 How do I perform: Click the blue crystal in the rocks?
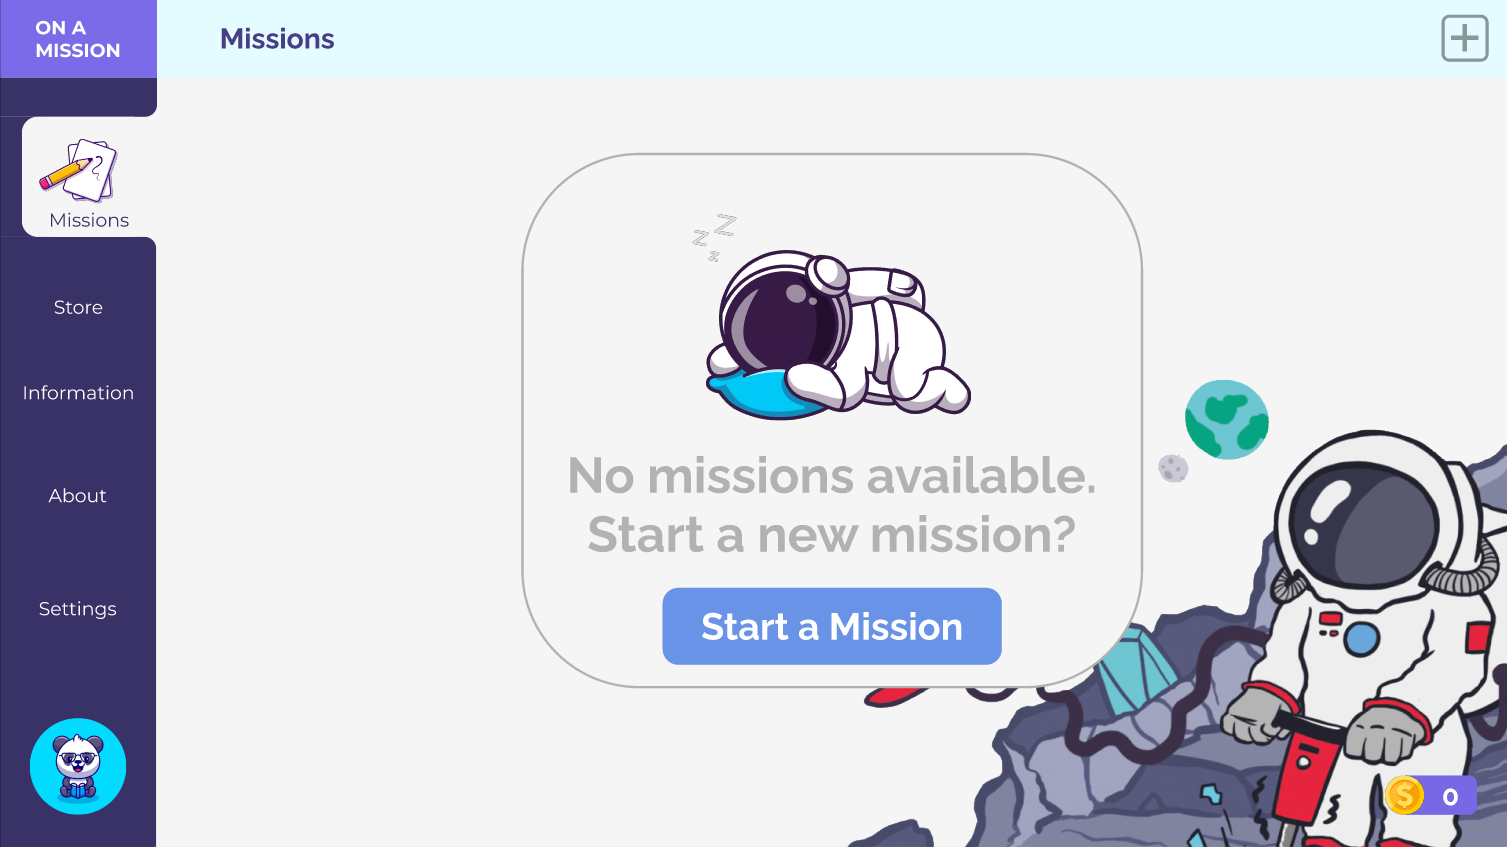pos(1135,669)
